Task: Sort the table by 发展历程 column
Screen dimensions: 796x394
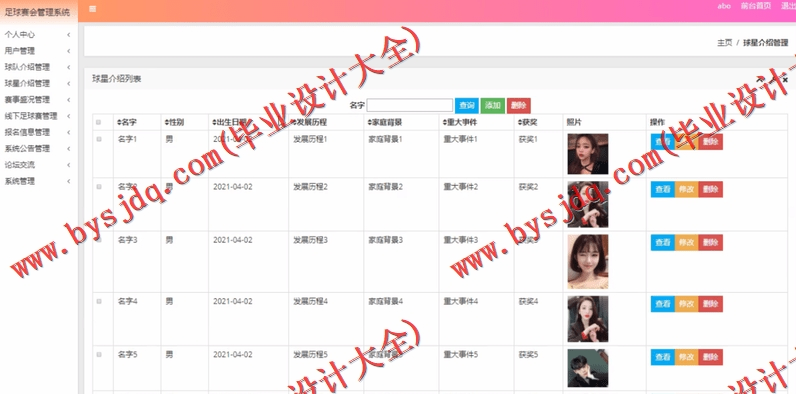Action: [309, 122]
